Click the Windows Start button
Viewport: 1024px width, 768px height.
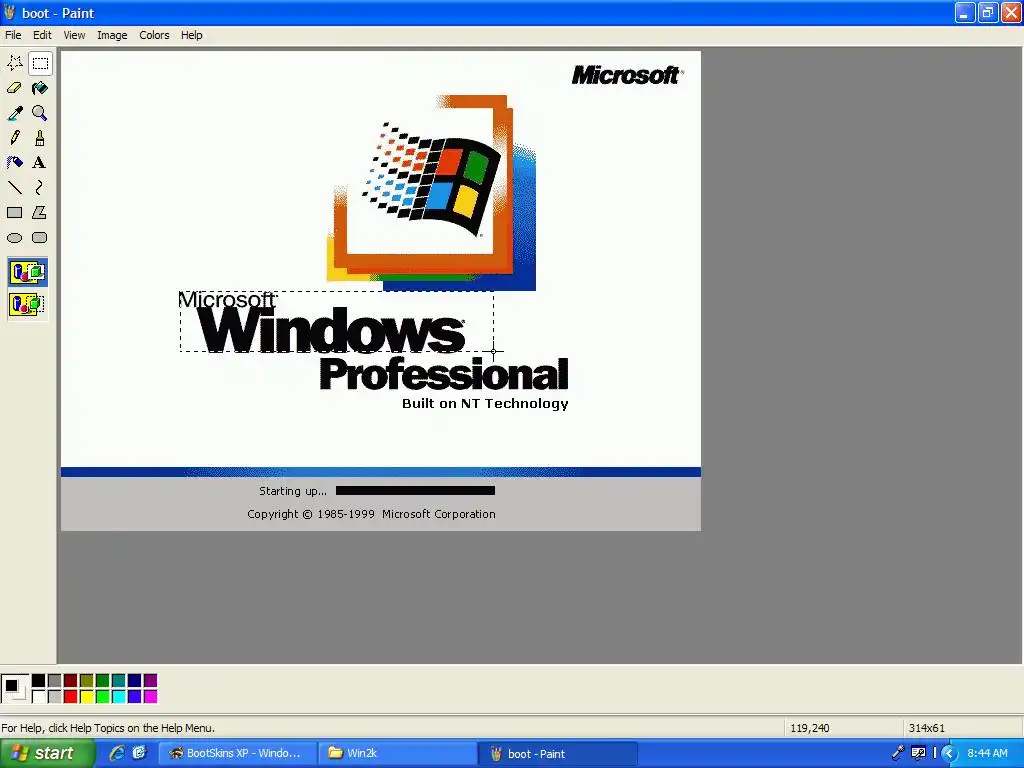47,754
